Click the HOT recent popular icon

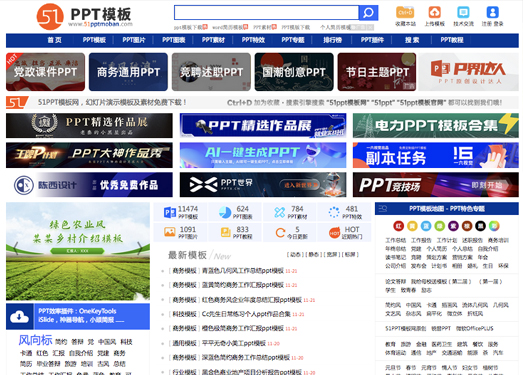[334, 233]
